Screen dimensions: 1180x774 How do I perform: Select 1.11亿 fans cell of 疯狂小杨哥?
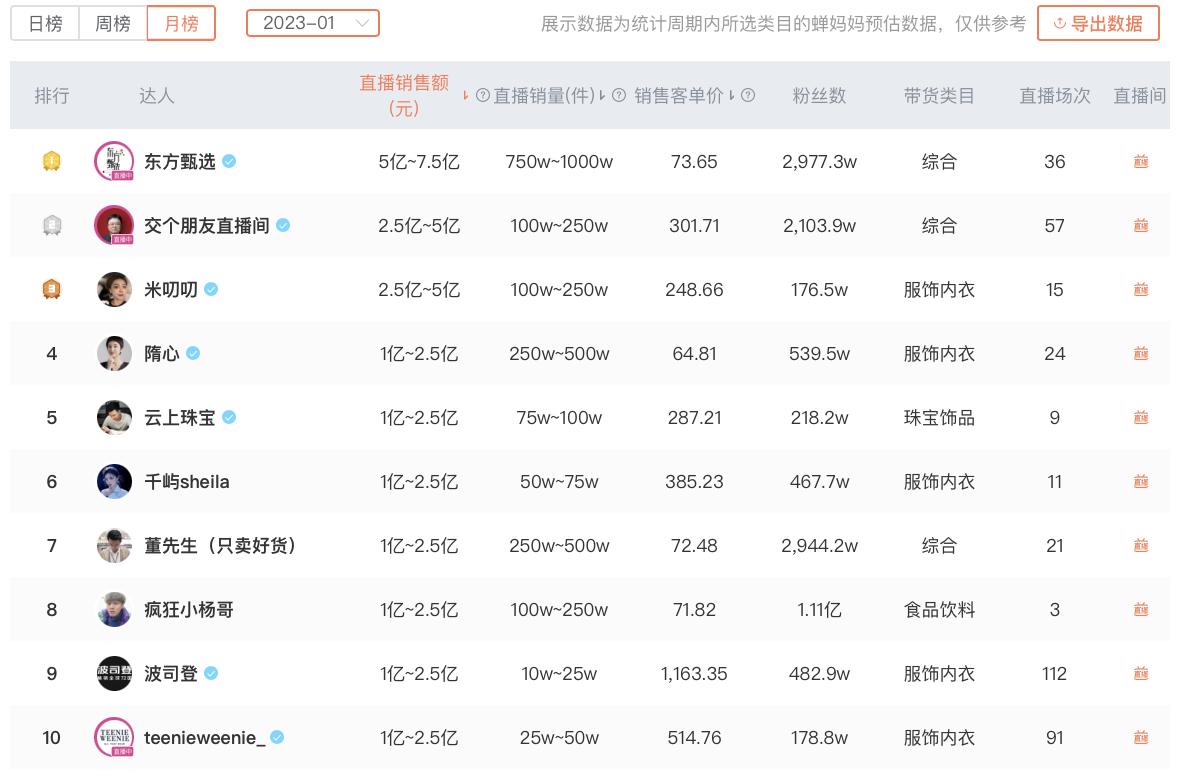[820, 609]
